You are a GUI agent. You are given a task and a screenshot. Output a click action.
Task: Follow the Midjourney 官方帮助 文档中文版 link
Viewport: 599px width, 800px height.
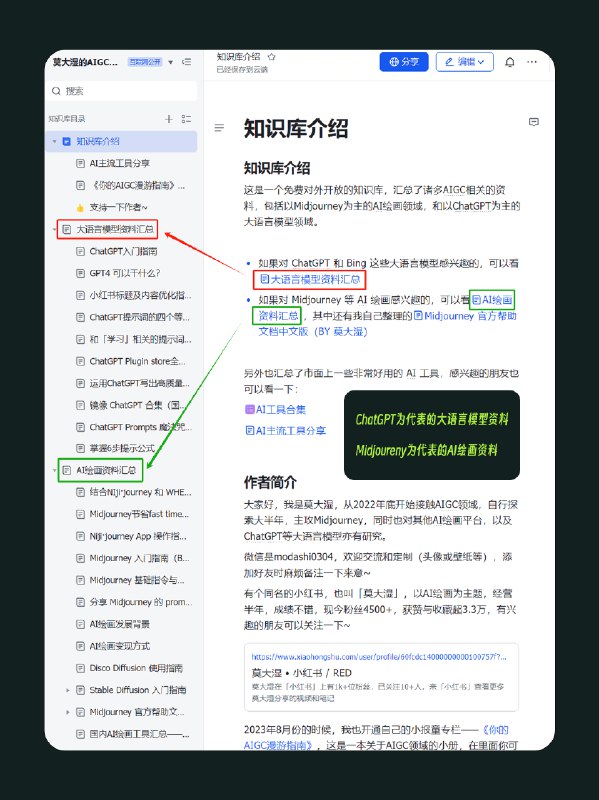pyautogui.click(x=464, y=316)
